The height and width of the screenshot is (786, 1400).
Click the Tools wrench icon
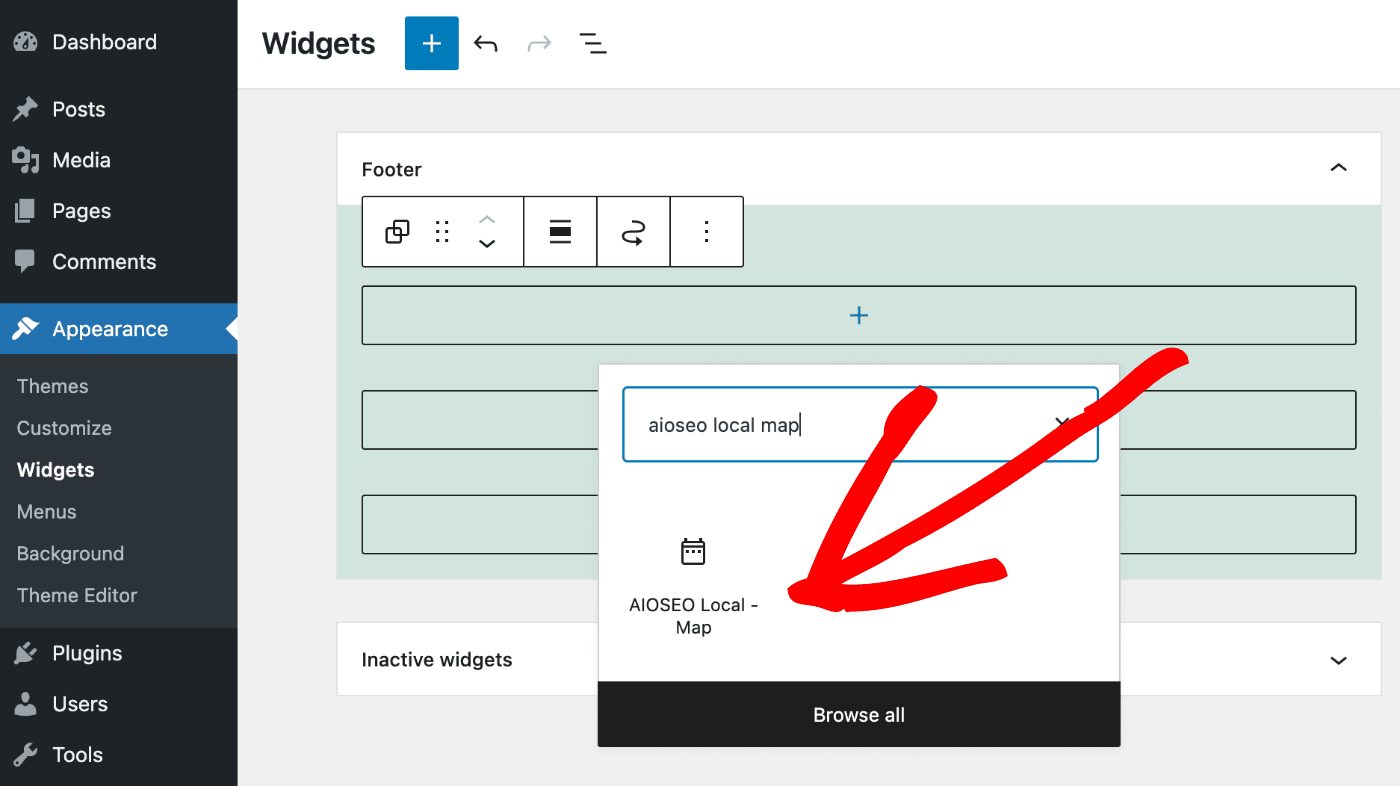[x=25, y=755]
